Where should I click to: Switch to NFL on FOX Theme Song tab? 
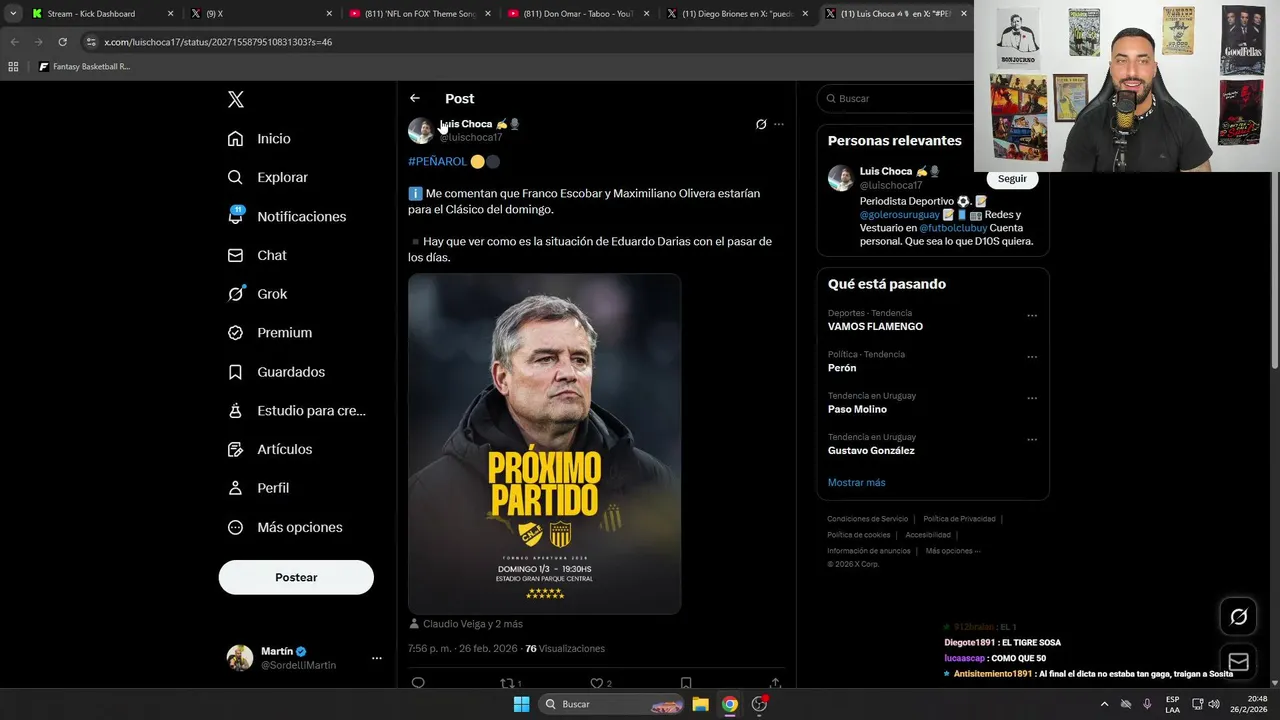coord(419,14)
